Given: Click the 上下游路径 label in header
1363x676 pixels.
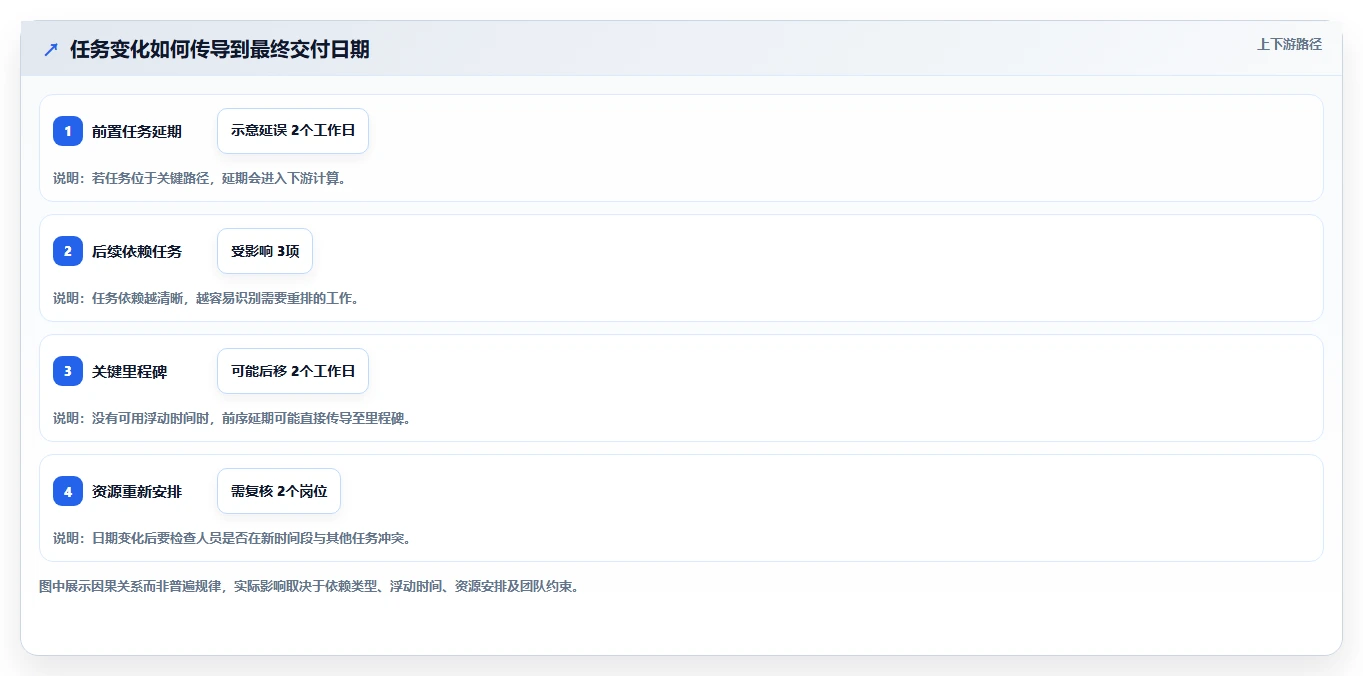Looking at the screenshot, I should 1289,44.
